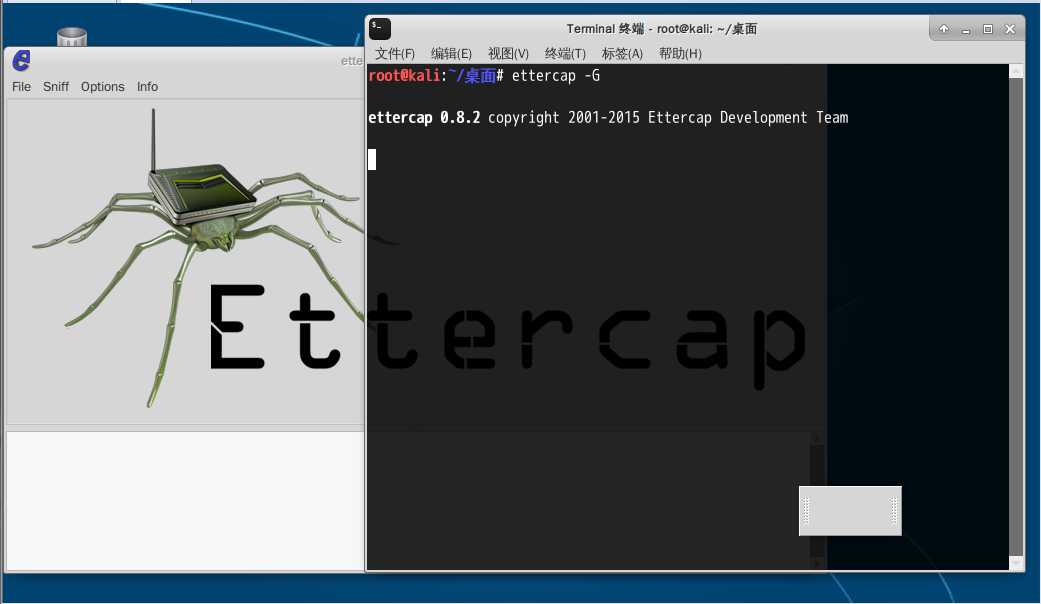Minimize the Terminal window
The width and height of the screenshot is (1041, 604).
coord(966,29)
